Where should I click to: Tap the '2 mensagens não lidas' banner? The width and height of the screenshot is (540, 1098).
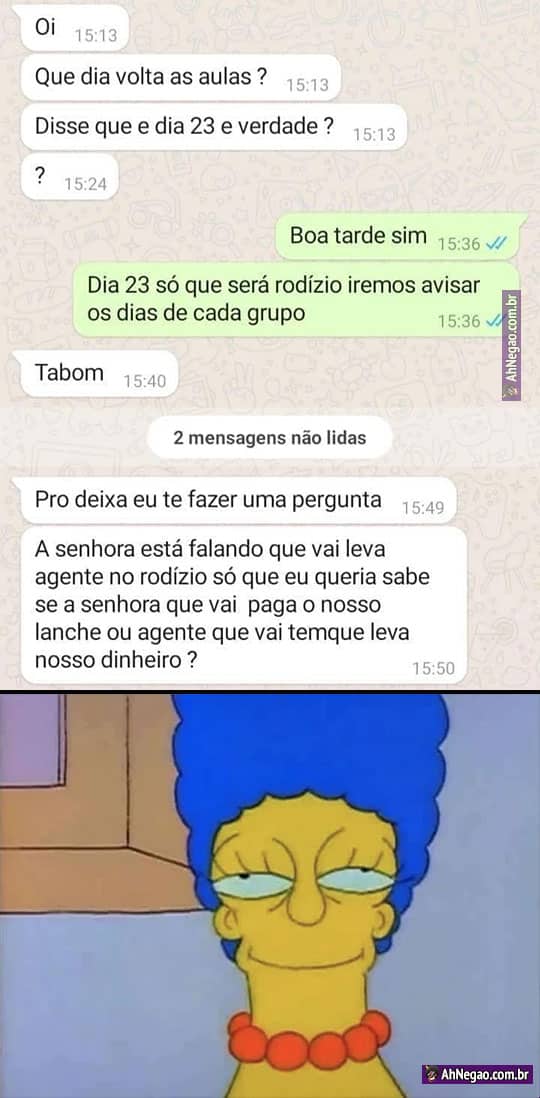click(x=270, y=438)
